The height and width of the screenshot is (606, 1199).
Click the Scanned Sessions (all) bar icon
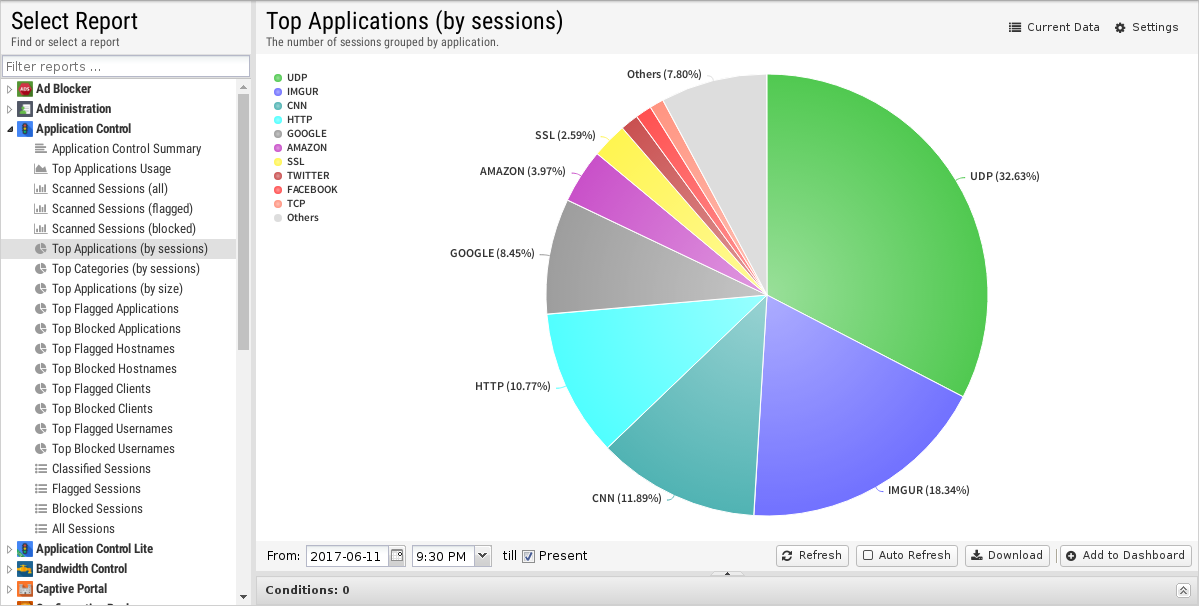click(41, 188)
